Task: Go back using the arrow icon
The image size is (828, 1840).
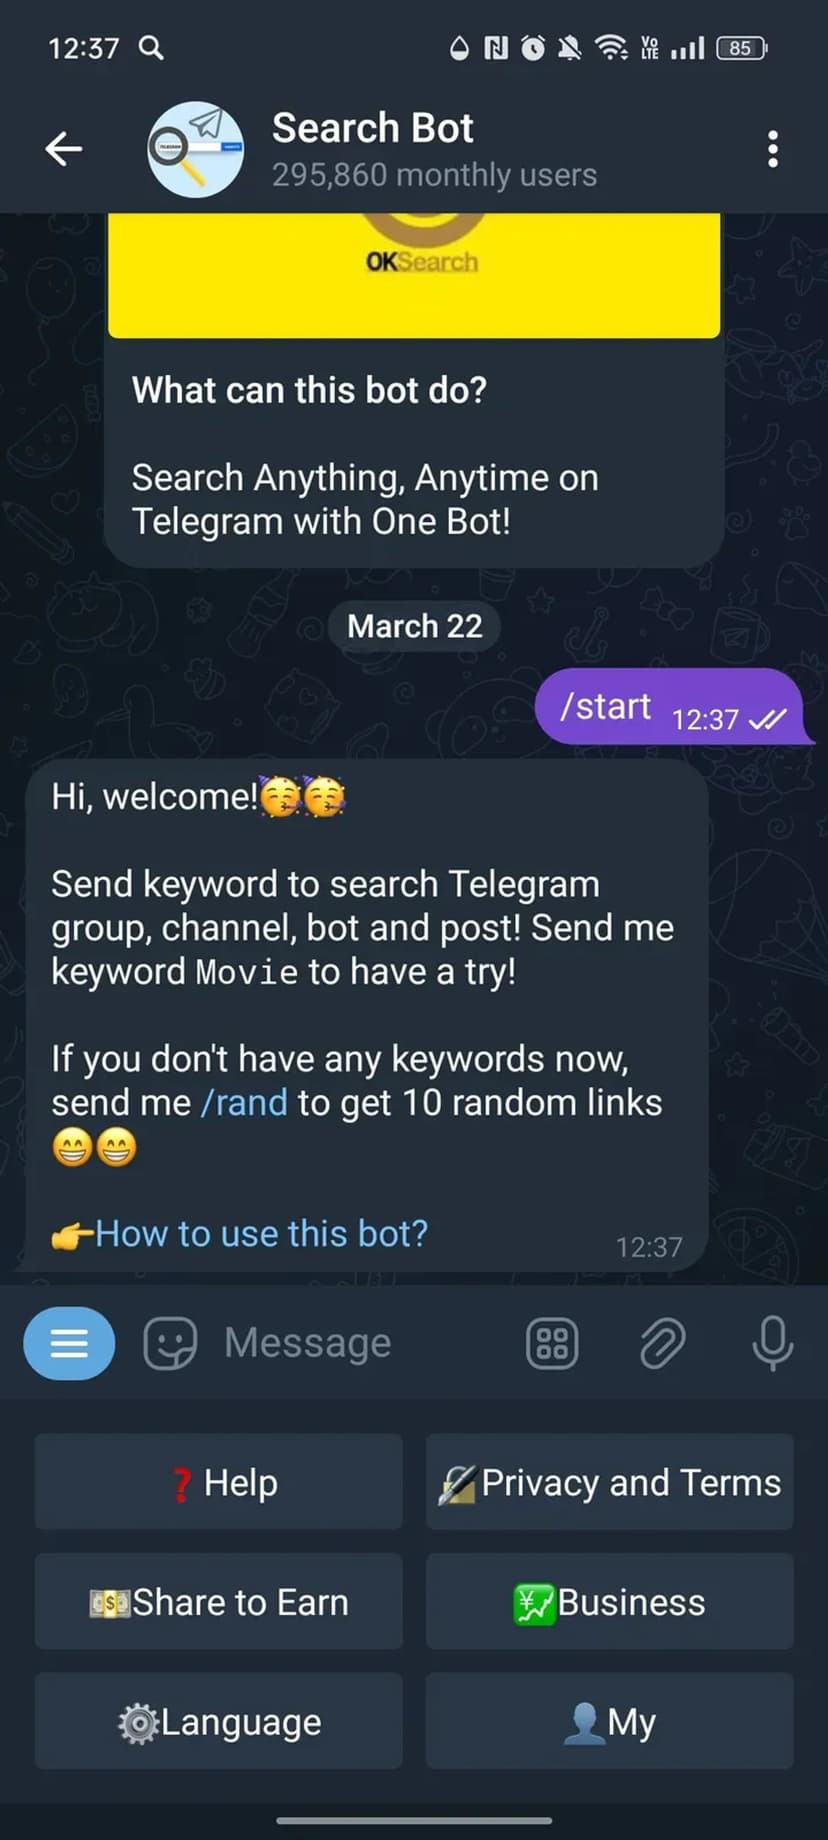Action: pos(63,149)
